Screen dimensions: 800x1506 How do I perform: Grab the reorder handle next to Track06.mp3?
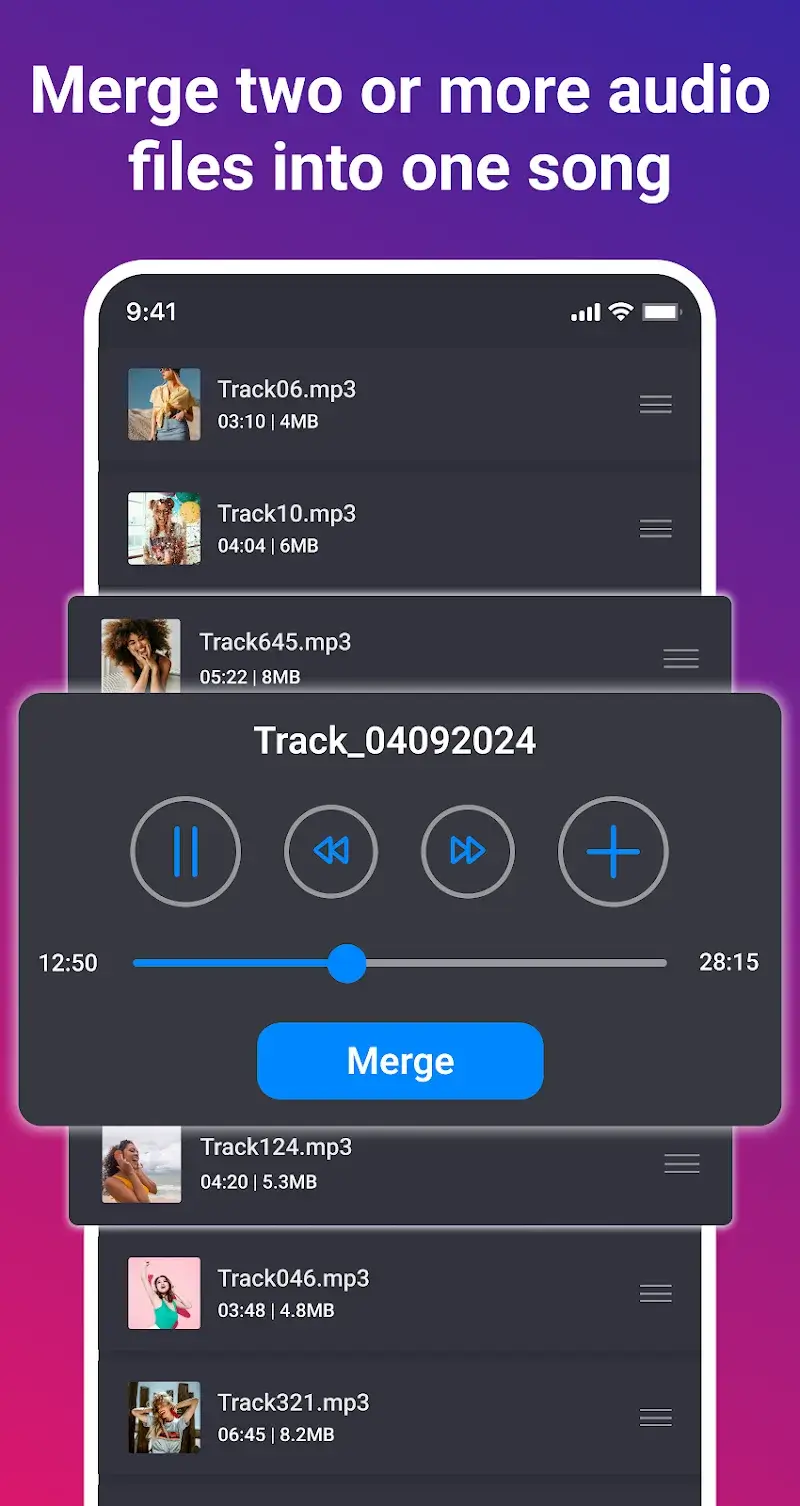tap(656, 404)
